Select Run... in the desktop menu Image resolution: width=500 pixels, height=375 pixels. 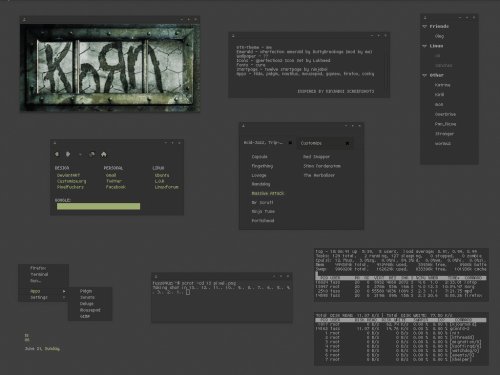(35, 281)
